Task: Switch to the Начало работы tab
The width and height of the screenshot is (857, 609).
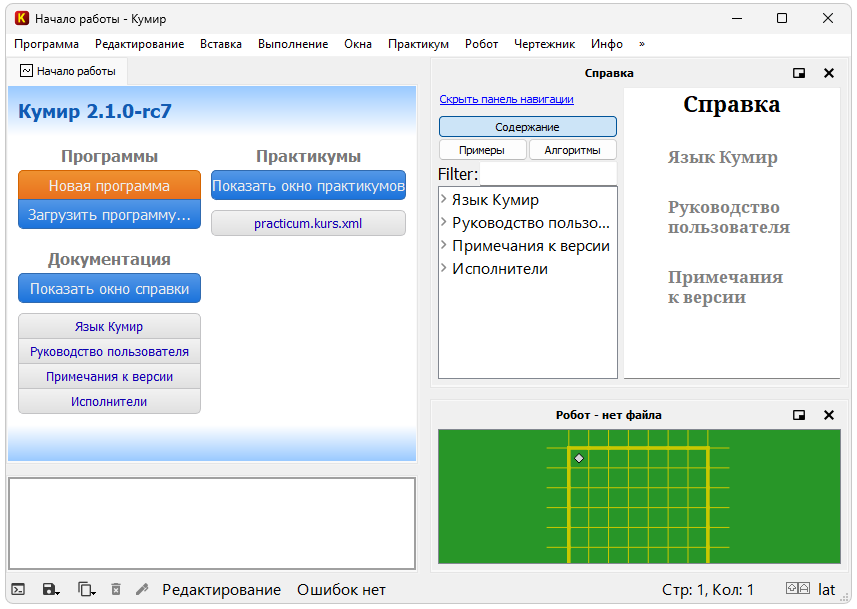Action: 68,71
